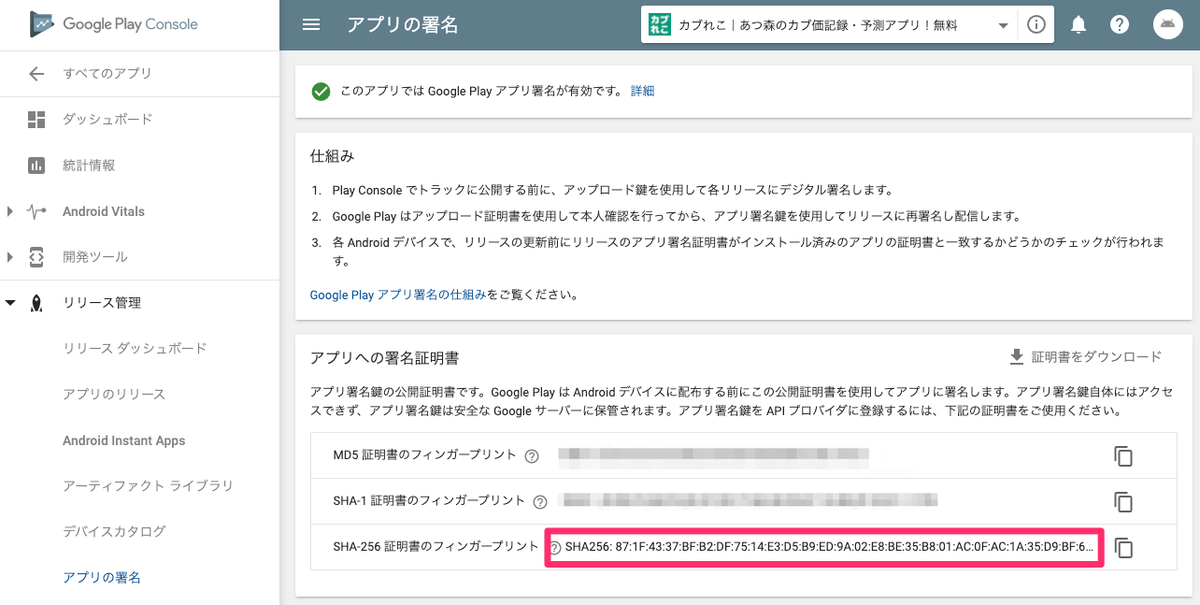This screenshot has width=1200, height=605.
Task: Open app info circle icon
Action: 1036,26
